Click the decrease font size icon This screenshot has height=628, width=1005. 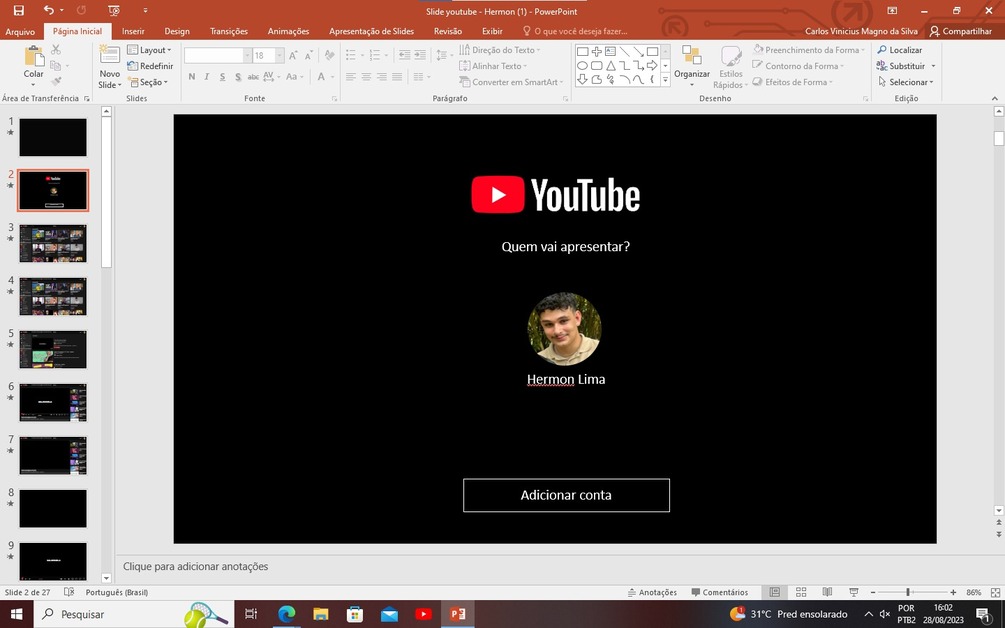[x=308, y=56]
